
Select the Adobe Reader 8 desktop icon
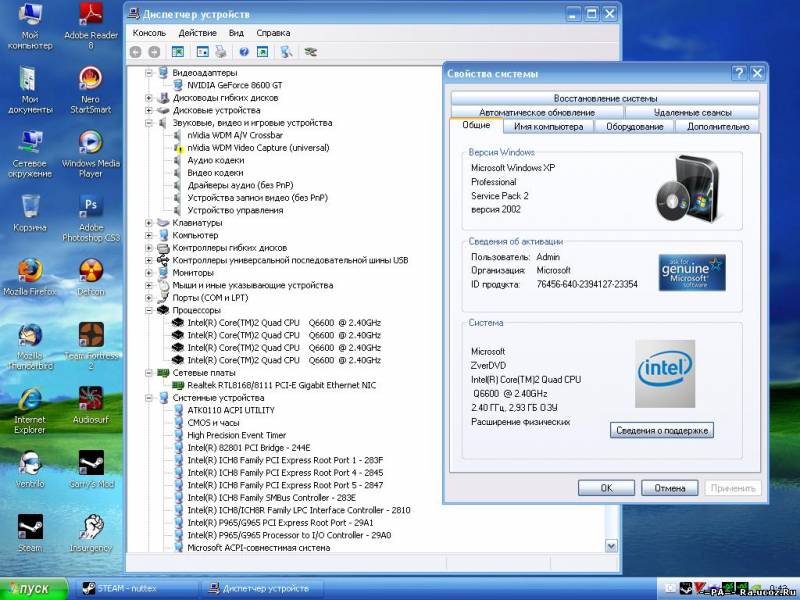[x=91, y=26]
